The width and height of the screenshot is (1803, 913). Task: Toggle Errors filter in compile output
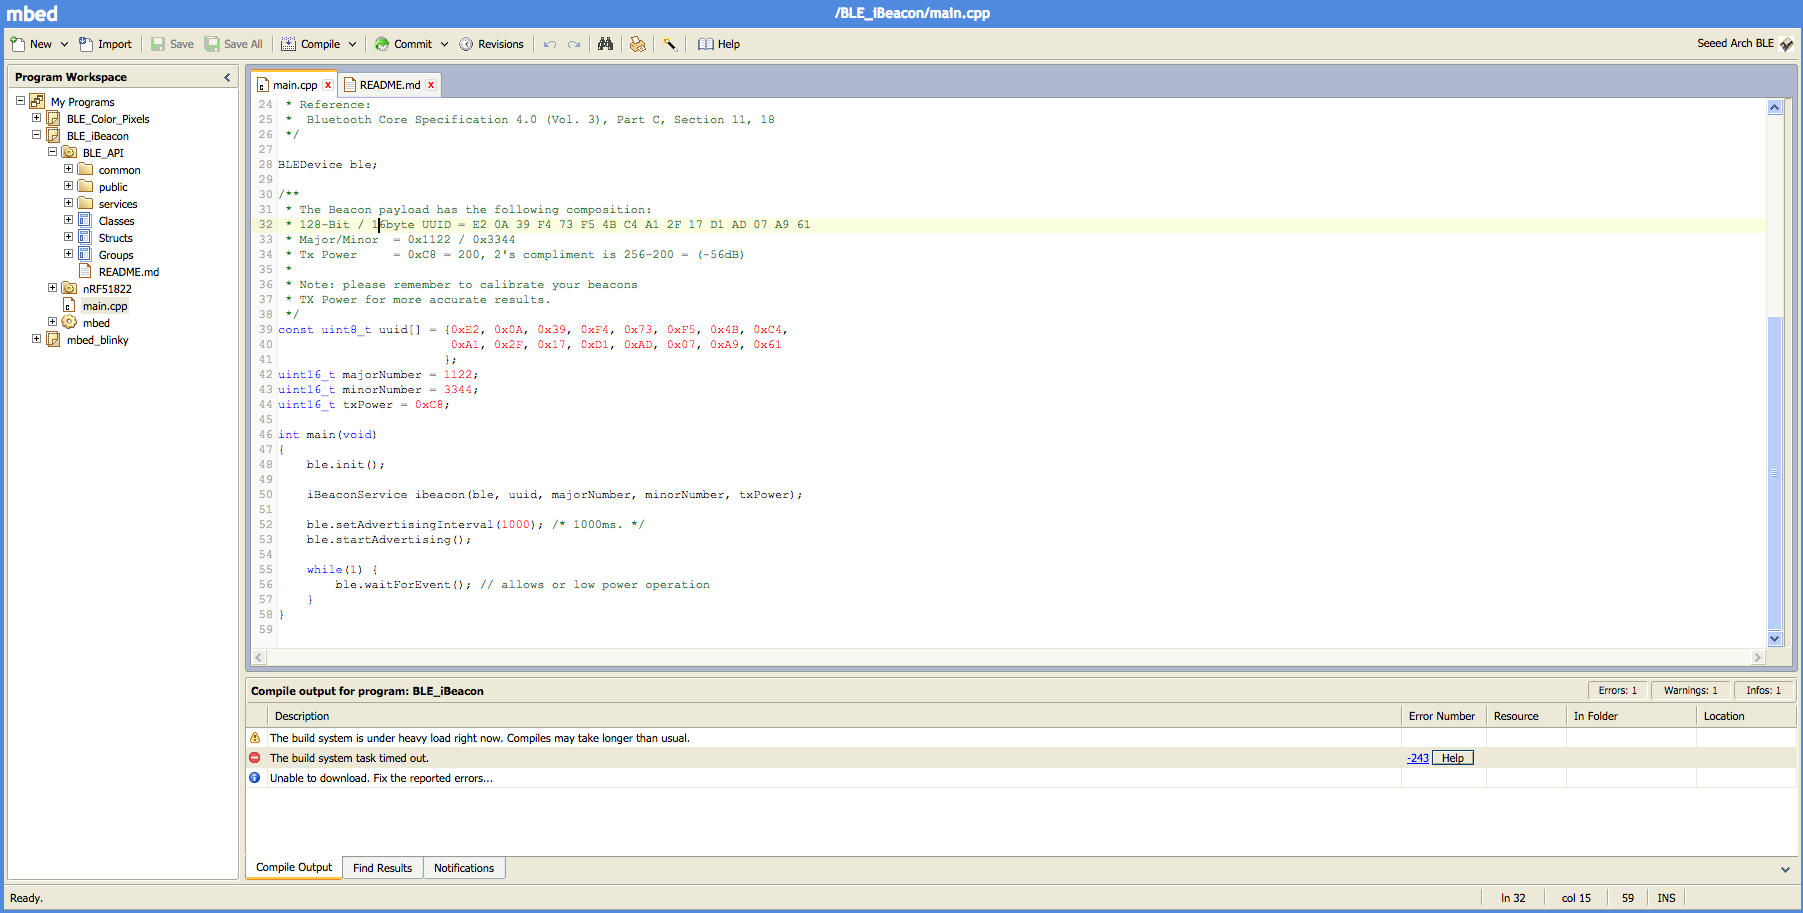pyautogui.click(x=1617, y=690)
